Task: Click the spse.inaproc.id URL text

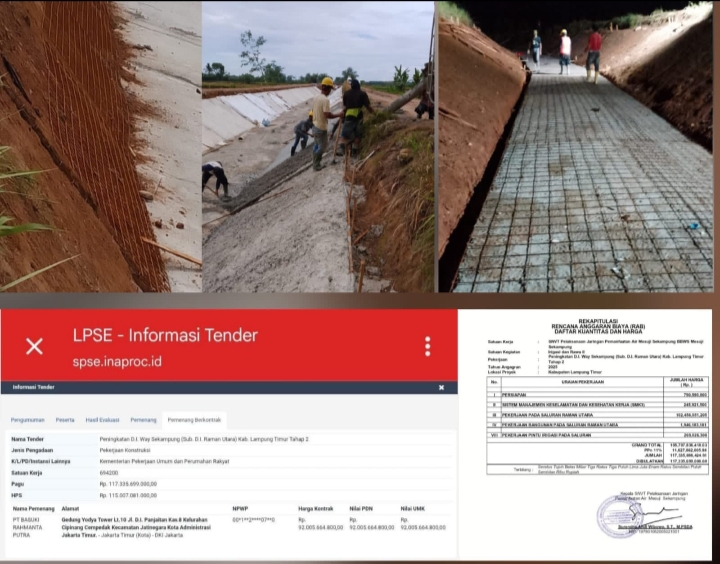Action: coord(118,361)
